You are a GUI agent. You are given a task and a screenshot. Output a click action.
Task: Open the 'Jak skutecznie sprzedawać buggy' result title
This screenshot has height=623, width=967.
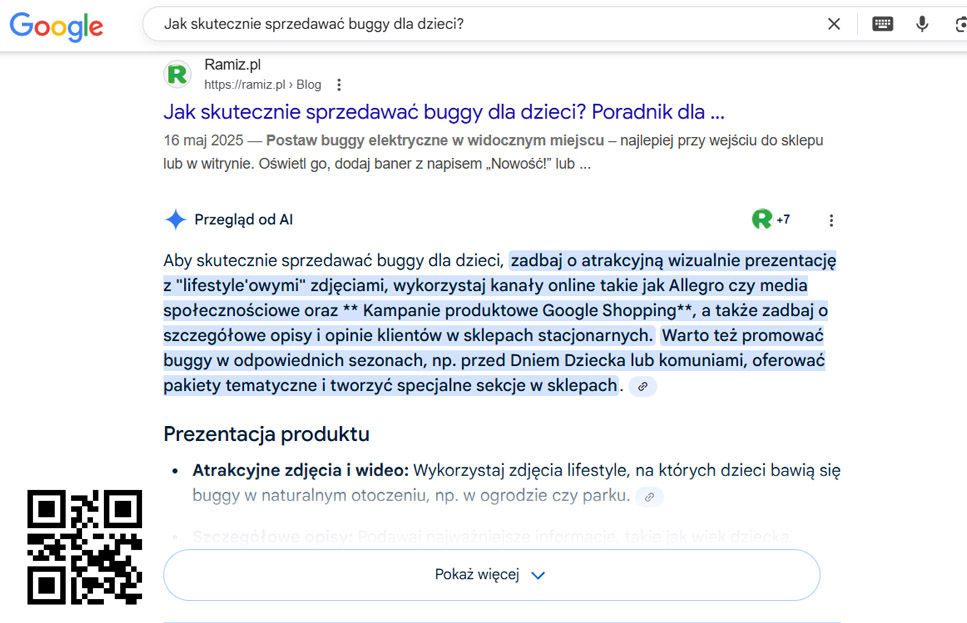443,111
